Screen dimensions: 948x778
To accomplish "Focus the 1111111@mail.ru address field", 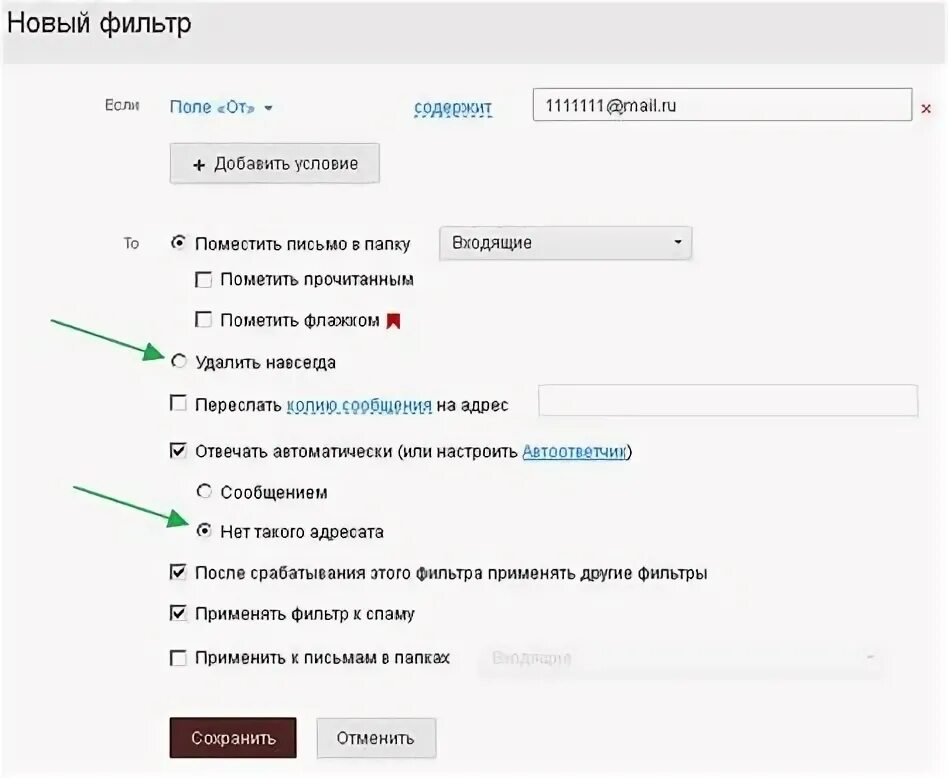I will pos(722,105).
